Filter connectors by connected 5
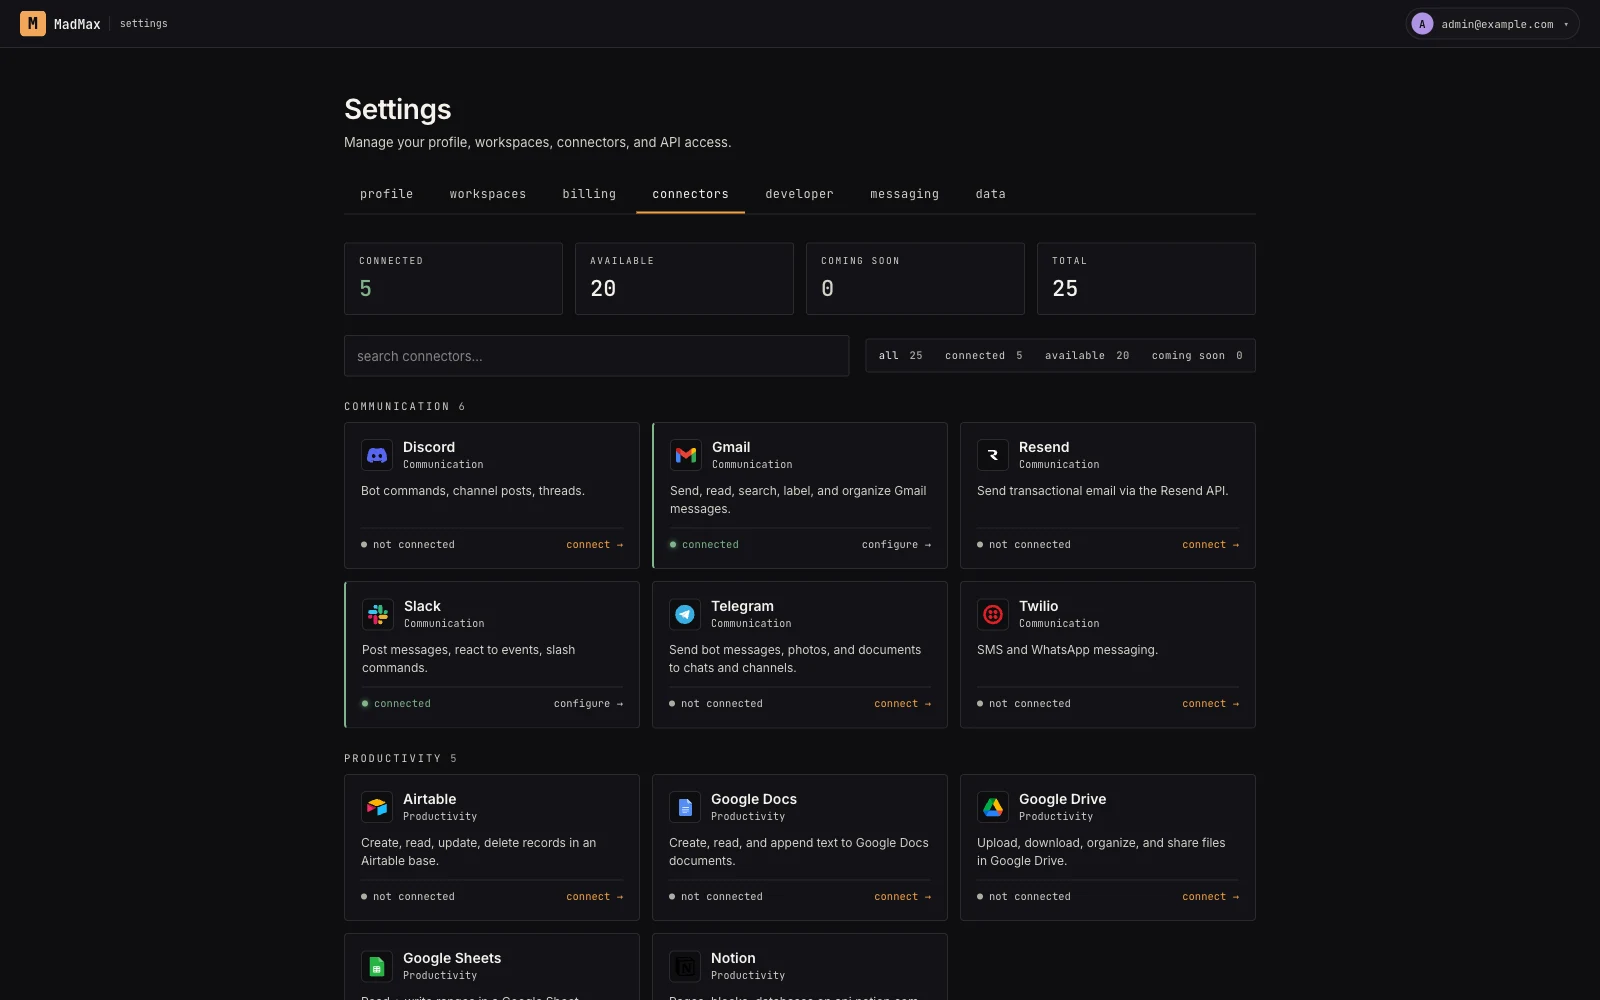The image size is (1600, 1000). [x=983, y=356]
